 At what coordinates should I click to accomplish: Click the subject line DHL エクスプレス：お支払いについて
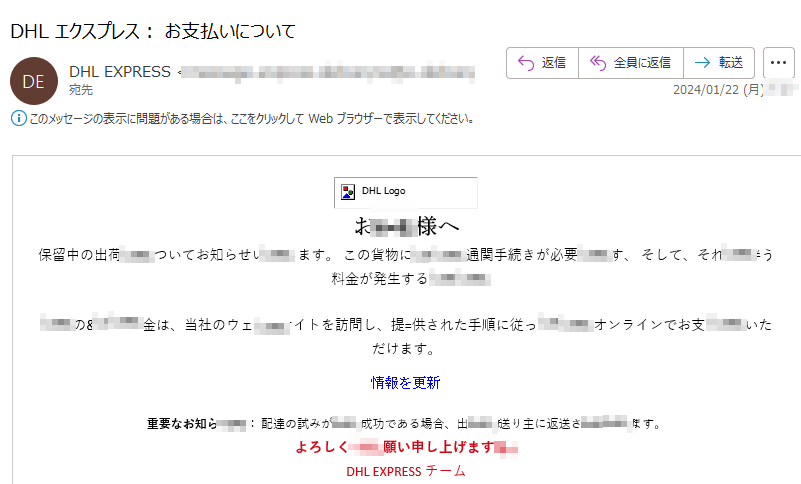click(153, 31)
